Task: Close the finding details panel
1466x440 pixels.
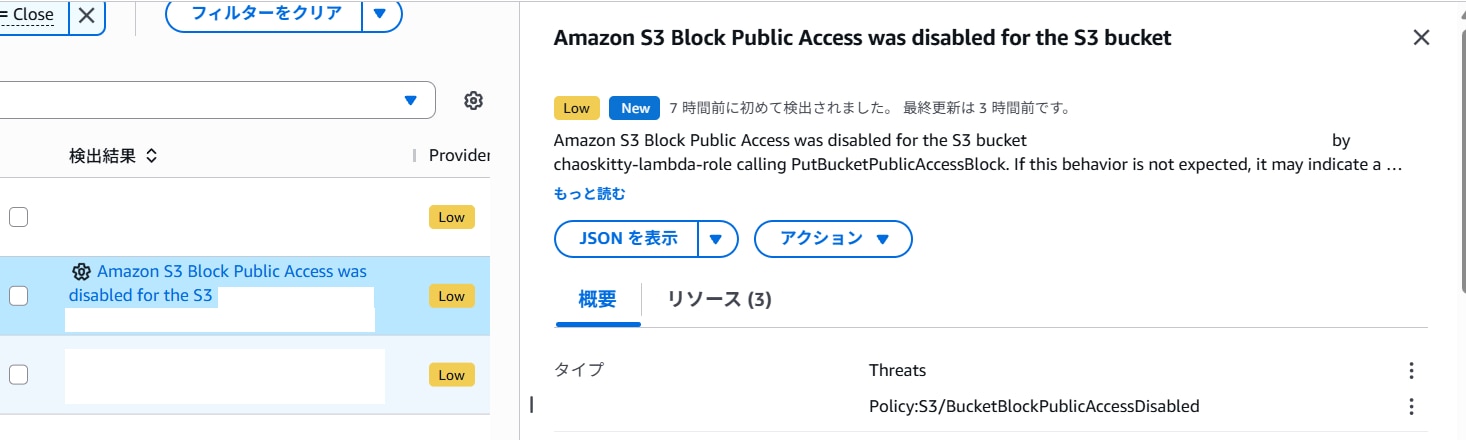Action: click(x=1421, y=38)
